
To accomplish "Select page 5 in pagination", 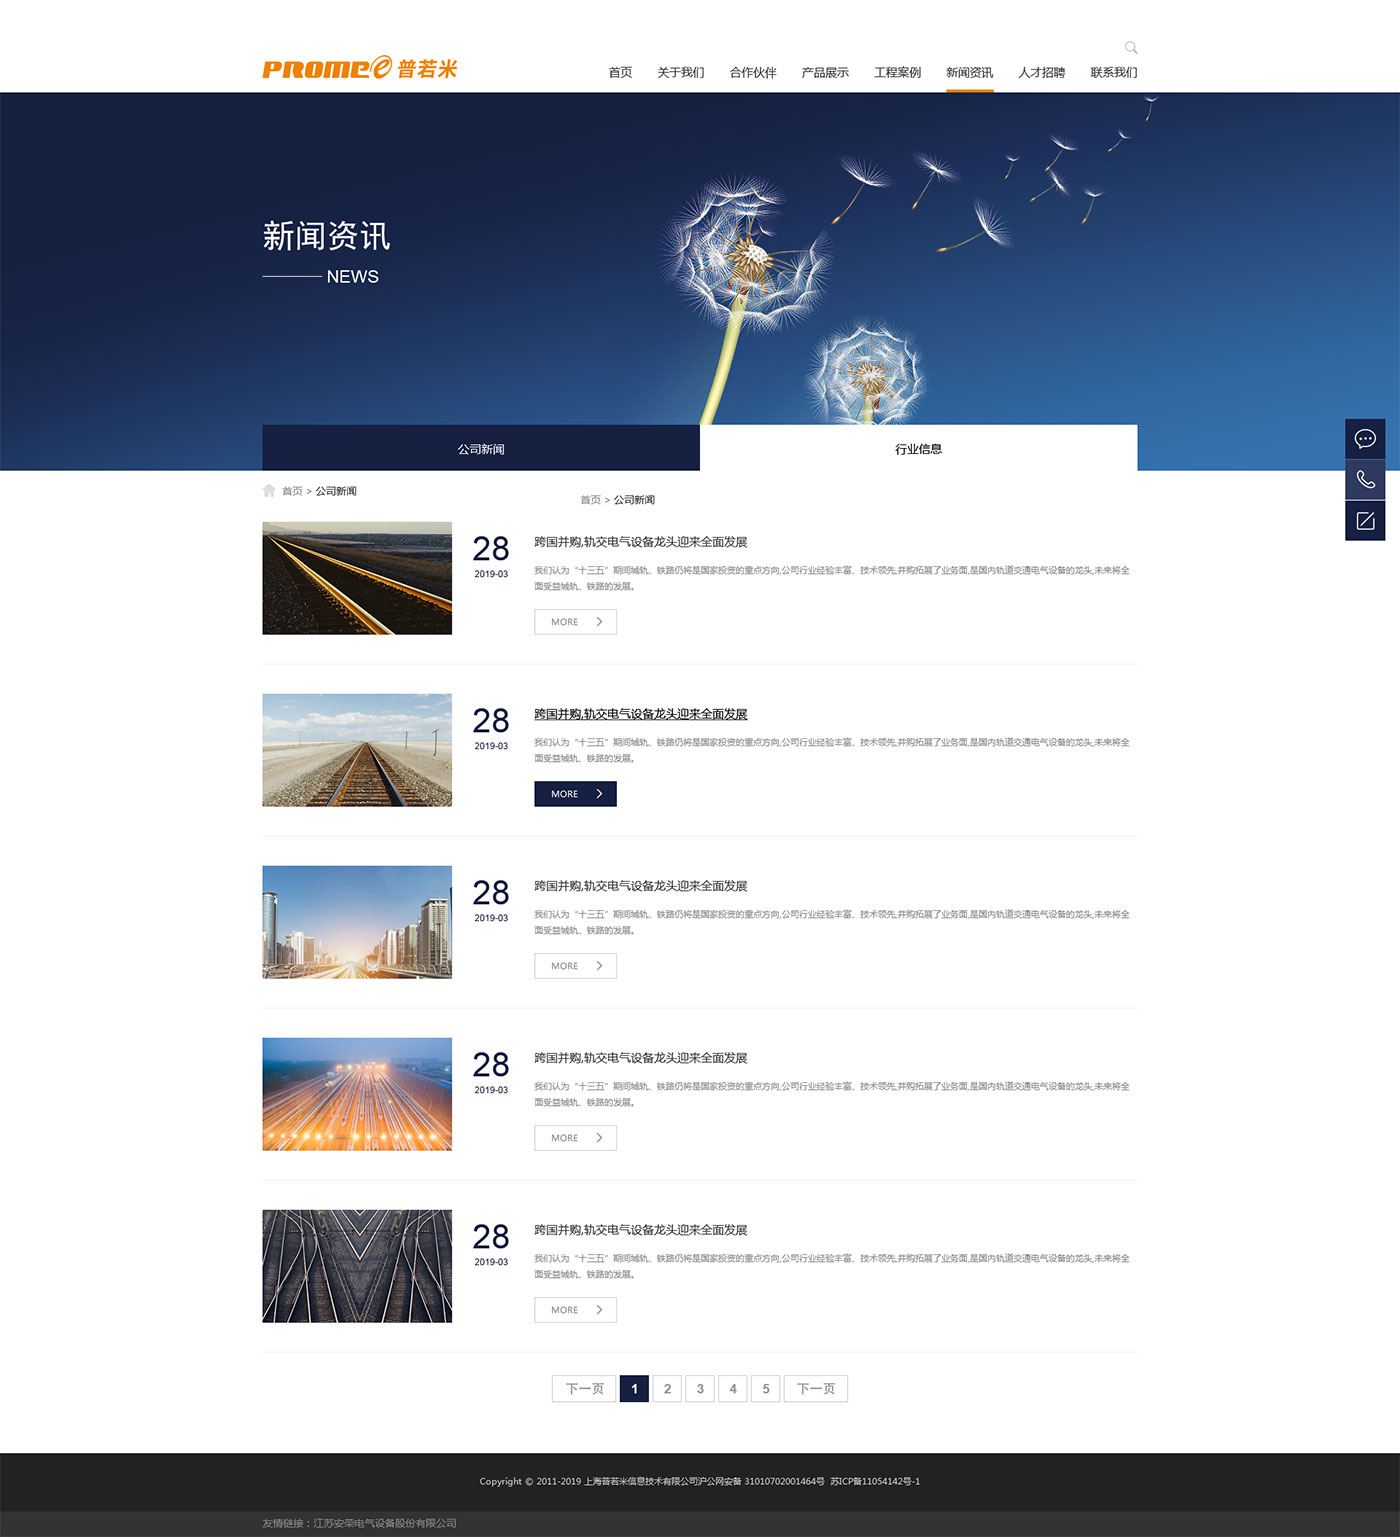I will click(765, 1389).
